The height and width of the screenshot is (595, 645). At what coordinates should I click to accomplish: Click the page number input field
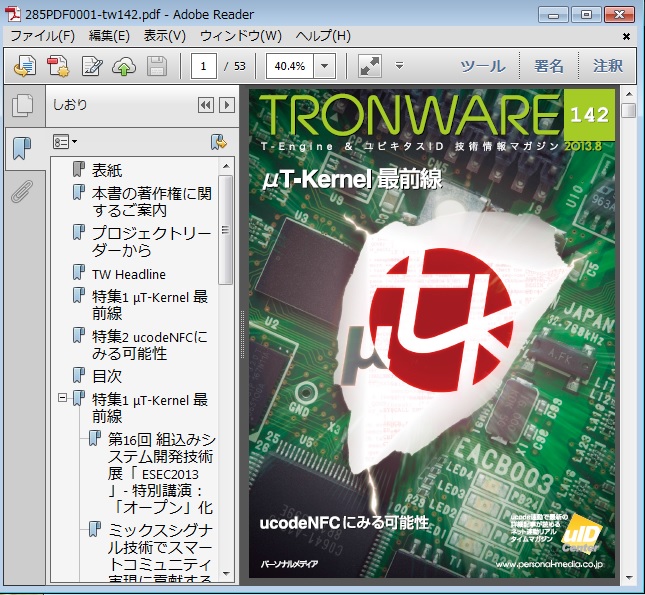204,66
